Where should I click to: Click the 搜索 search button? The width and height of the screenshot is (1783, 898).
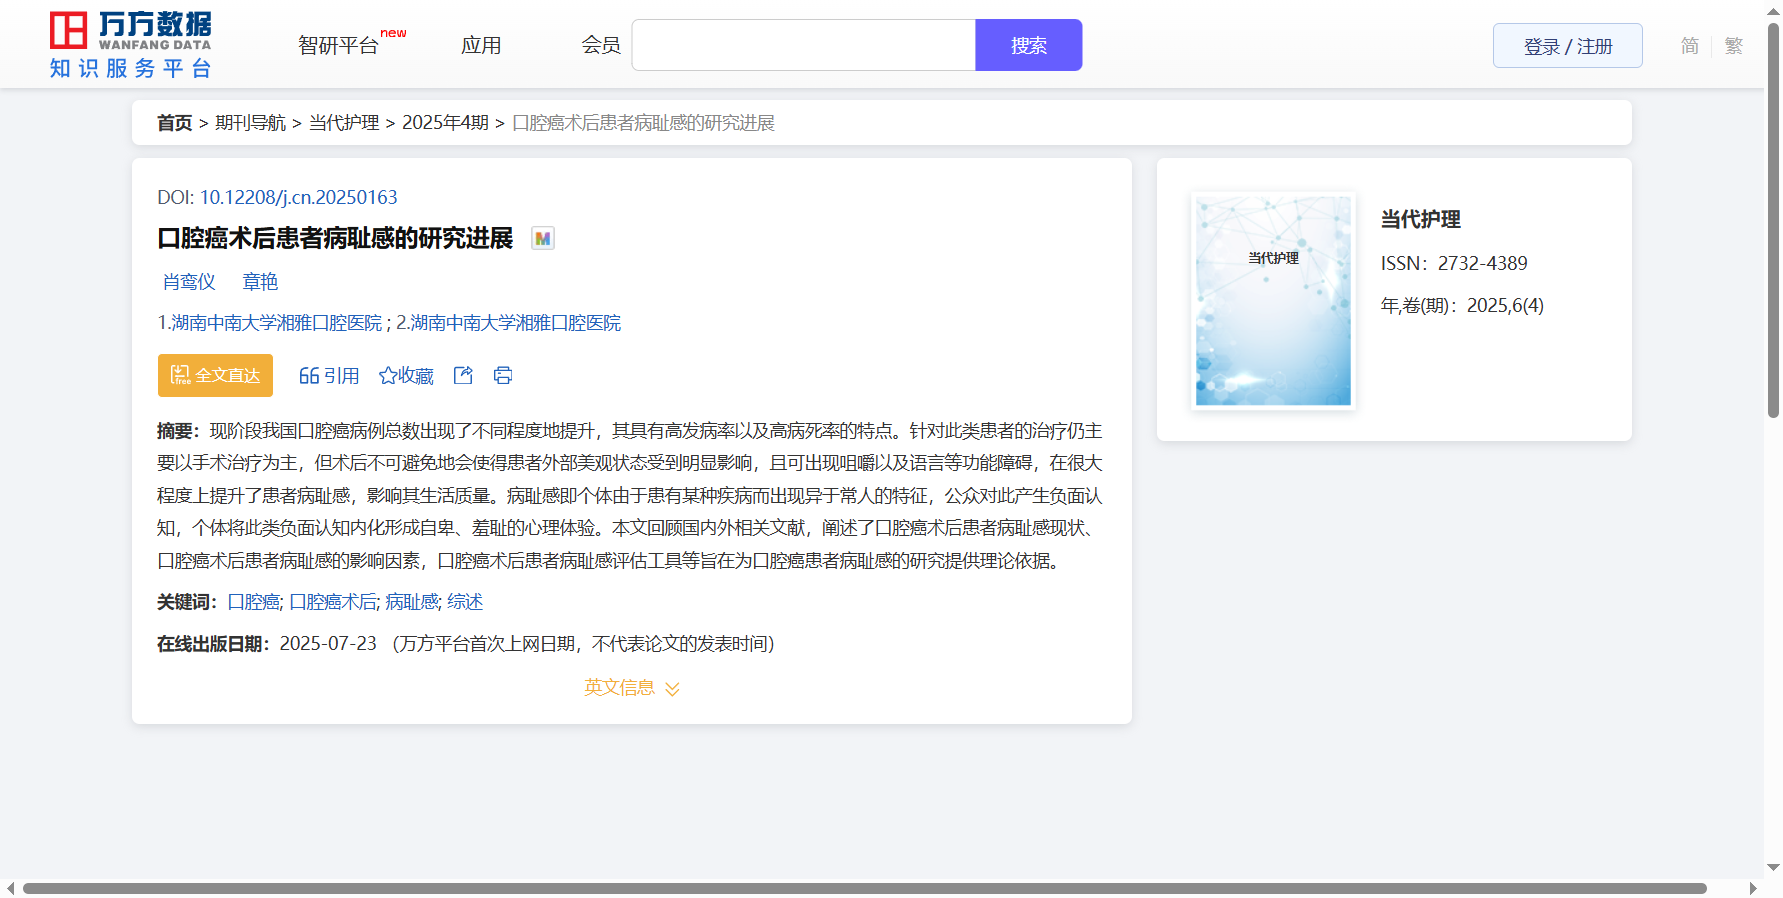pyautogui.click(x=1028, y=46)
